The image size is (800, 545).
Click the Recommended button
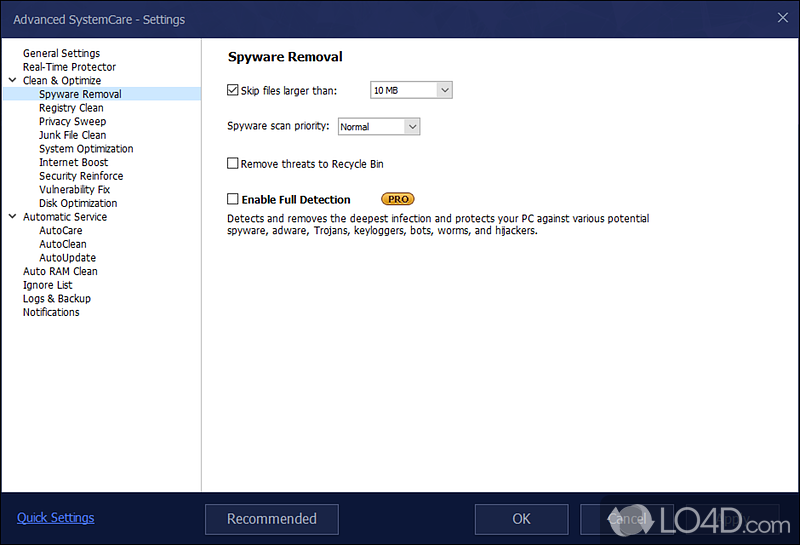tap(272, 519)
